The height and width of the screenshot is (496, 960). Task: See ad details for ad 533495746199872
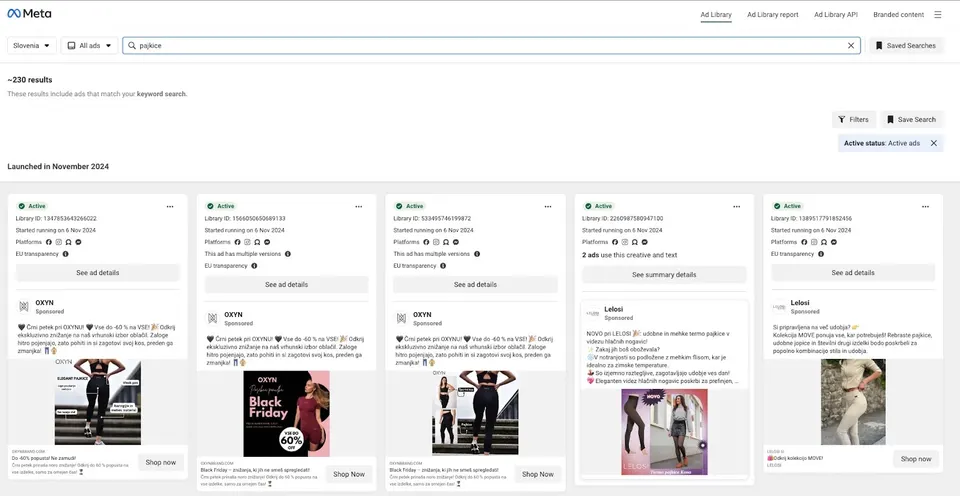[x=475, y=285]
